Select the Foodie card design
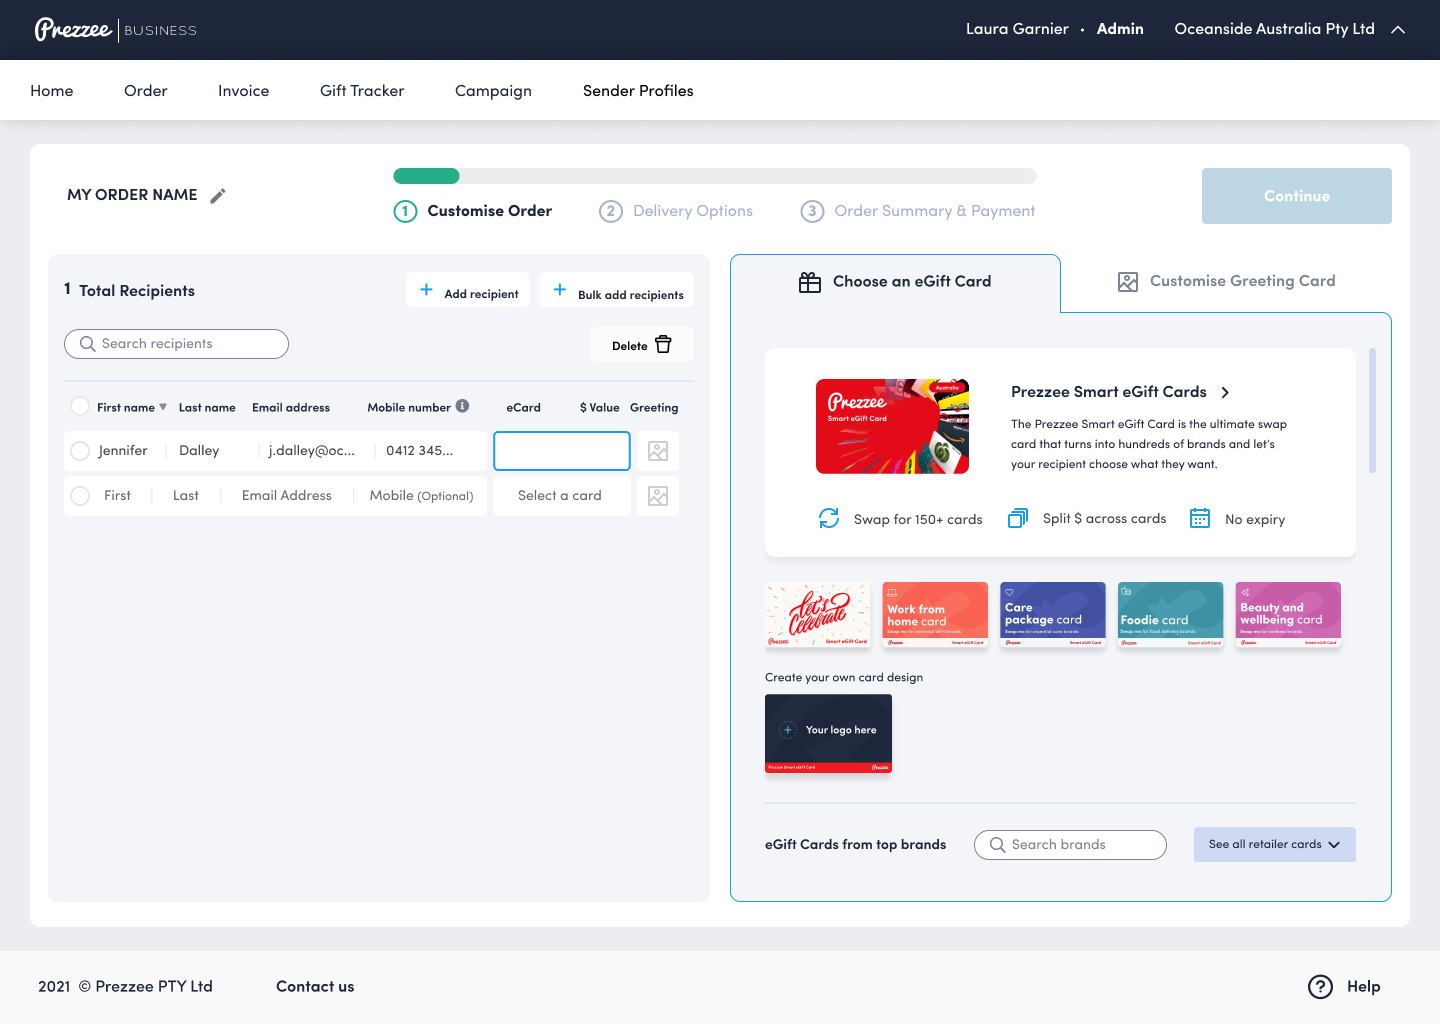 coord(1170,615)
